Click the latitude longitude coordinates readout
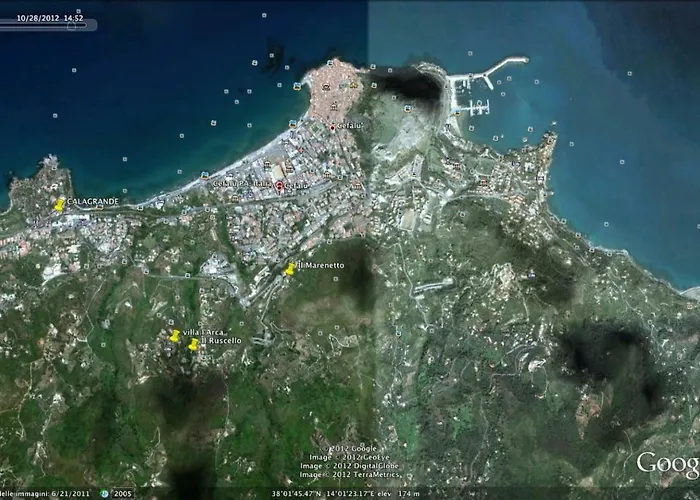This screenshot has height=500, width=700. [x=324, y=493]
